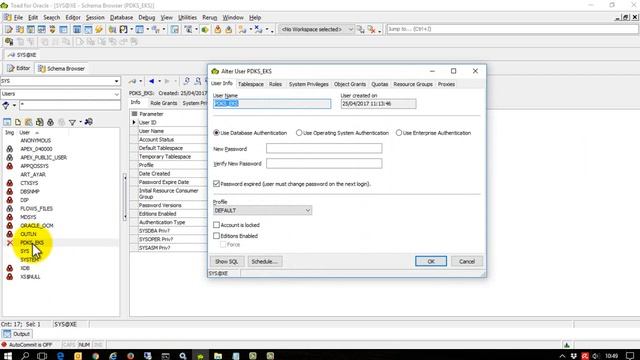
Task: Click the lock user icon in list toolbar
Action: coord(50,122)
